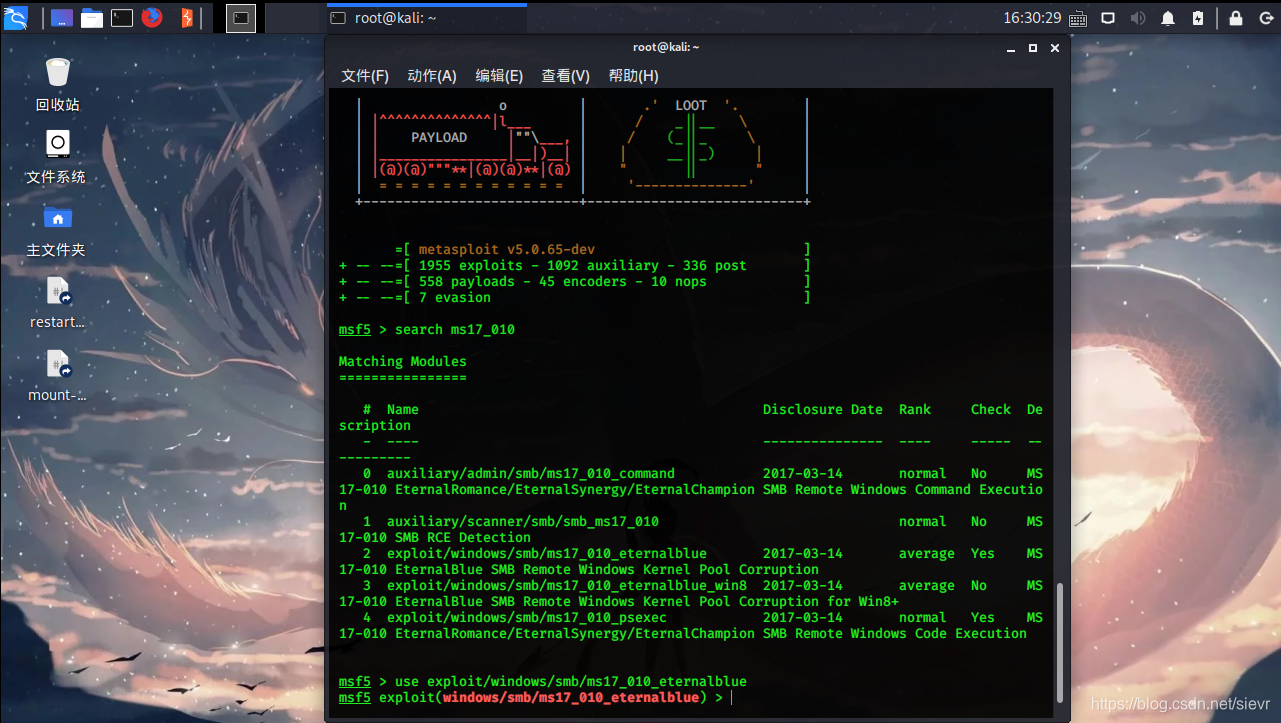Click 'exploit/windows/smb/ms17_010_eternalblue_win8' module row
The width and height of the screenshot is (1281, 723).
click(x=567, y=586)
